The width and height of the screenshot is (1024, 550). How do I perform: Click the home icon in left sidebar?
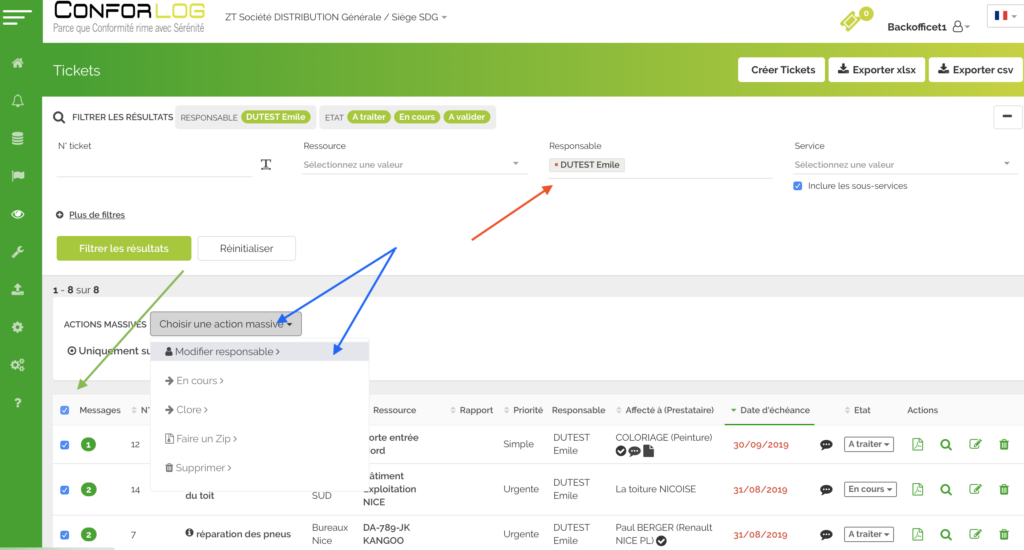[18, 63]
